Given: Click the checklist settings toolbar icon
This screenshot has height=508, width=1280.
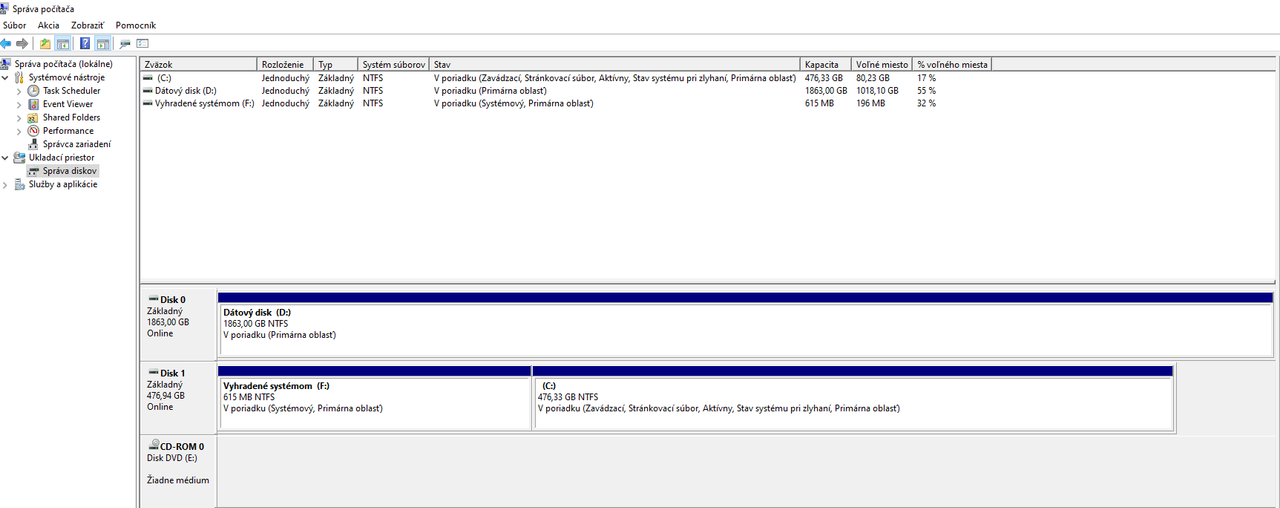Looking at the screenshot, I should [143, 43].
